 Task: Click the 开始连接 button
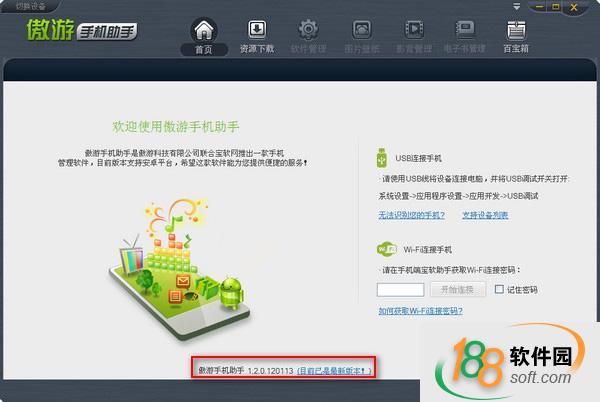458,290
